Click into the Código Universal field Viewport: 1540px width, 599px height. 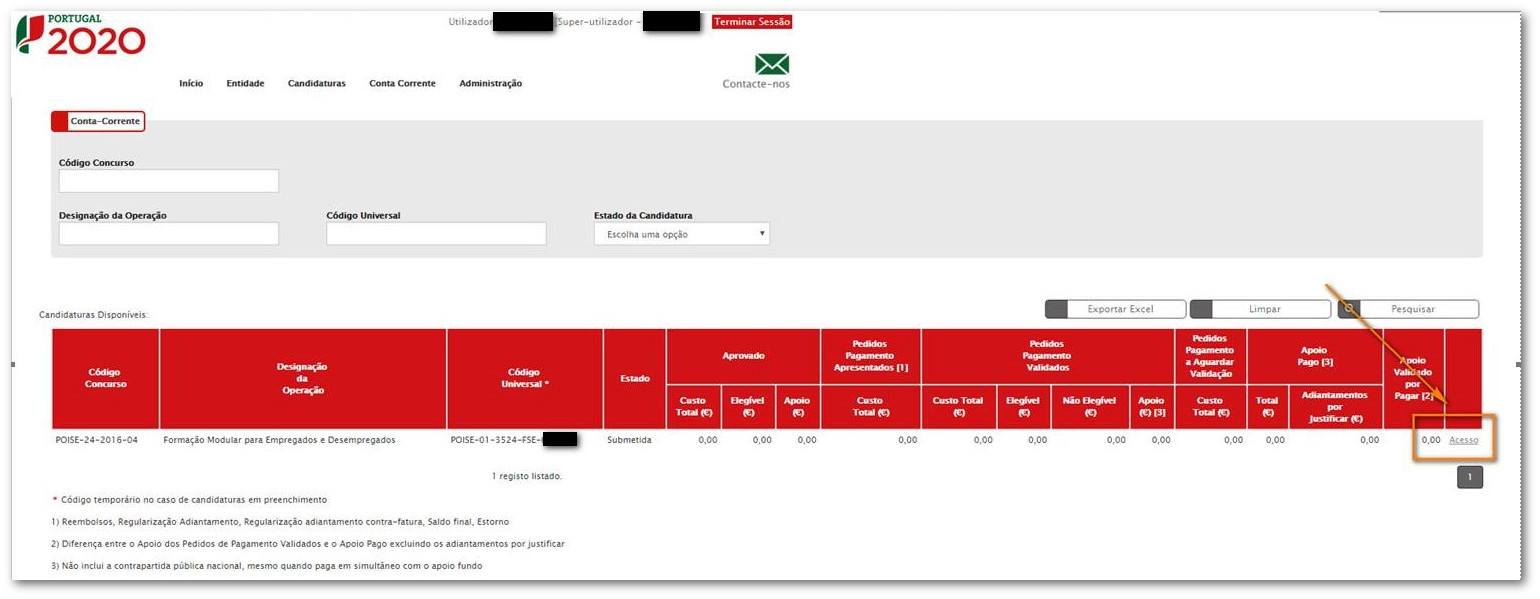(x=436, y=234)
